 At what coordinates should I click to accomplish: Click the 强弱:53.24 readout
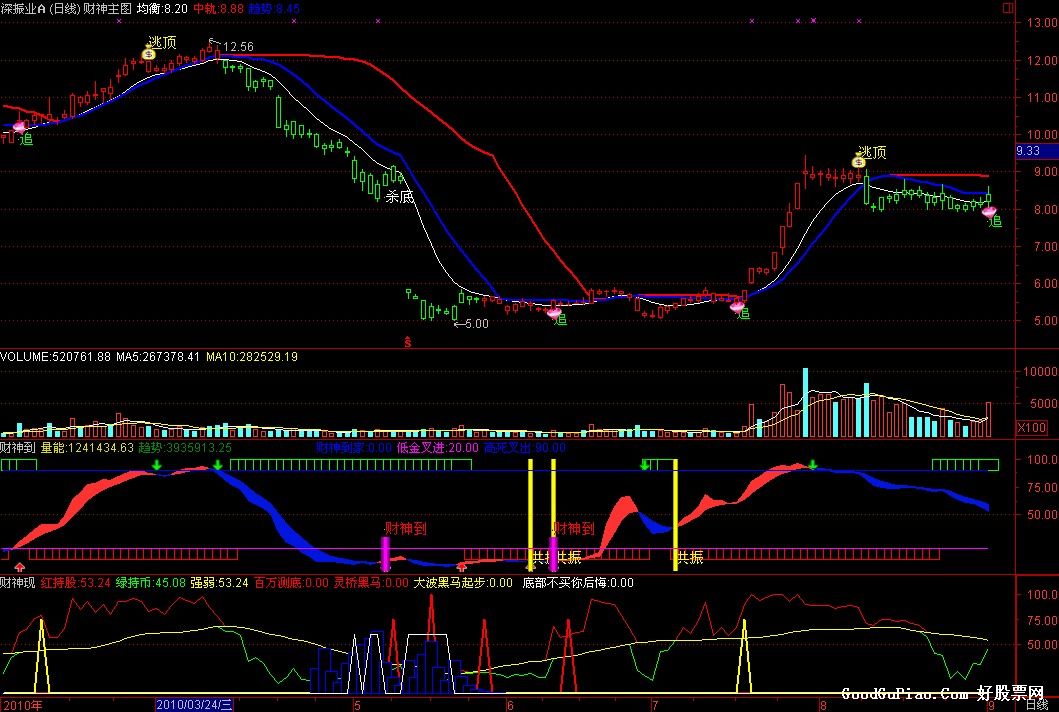tap(219, 582)
